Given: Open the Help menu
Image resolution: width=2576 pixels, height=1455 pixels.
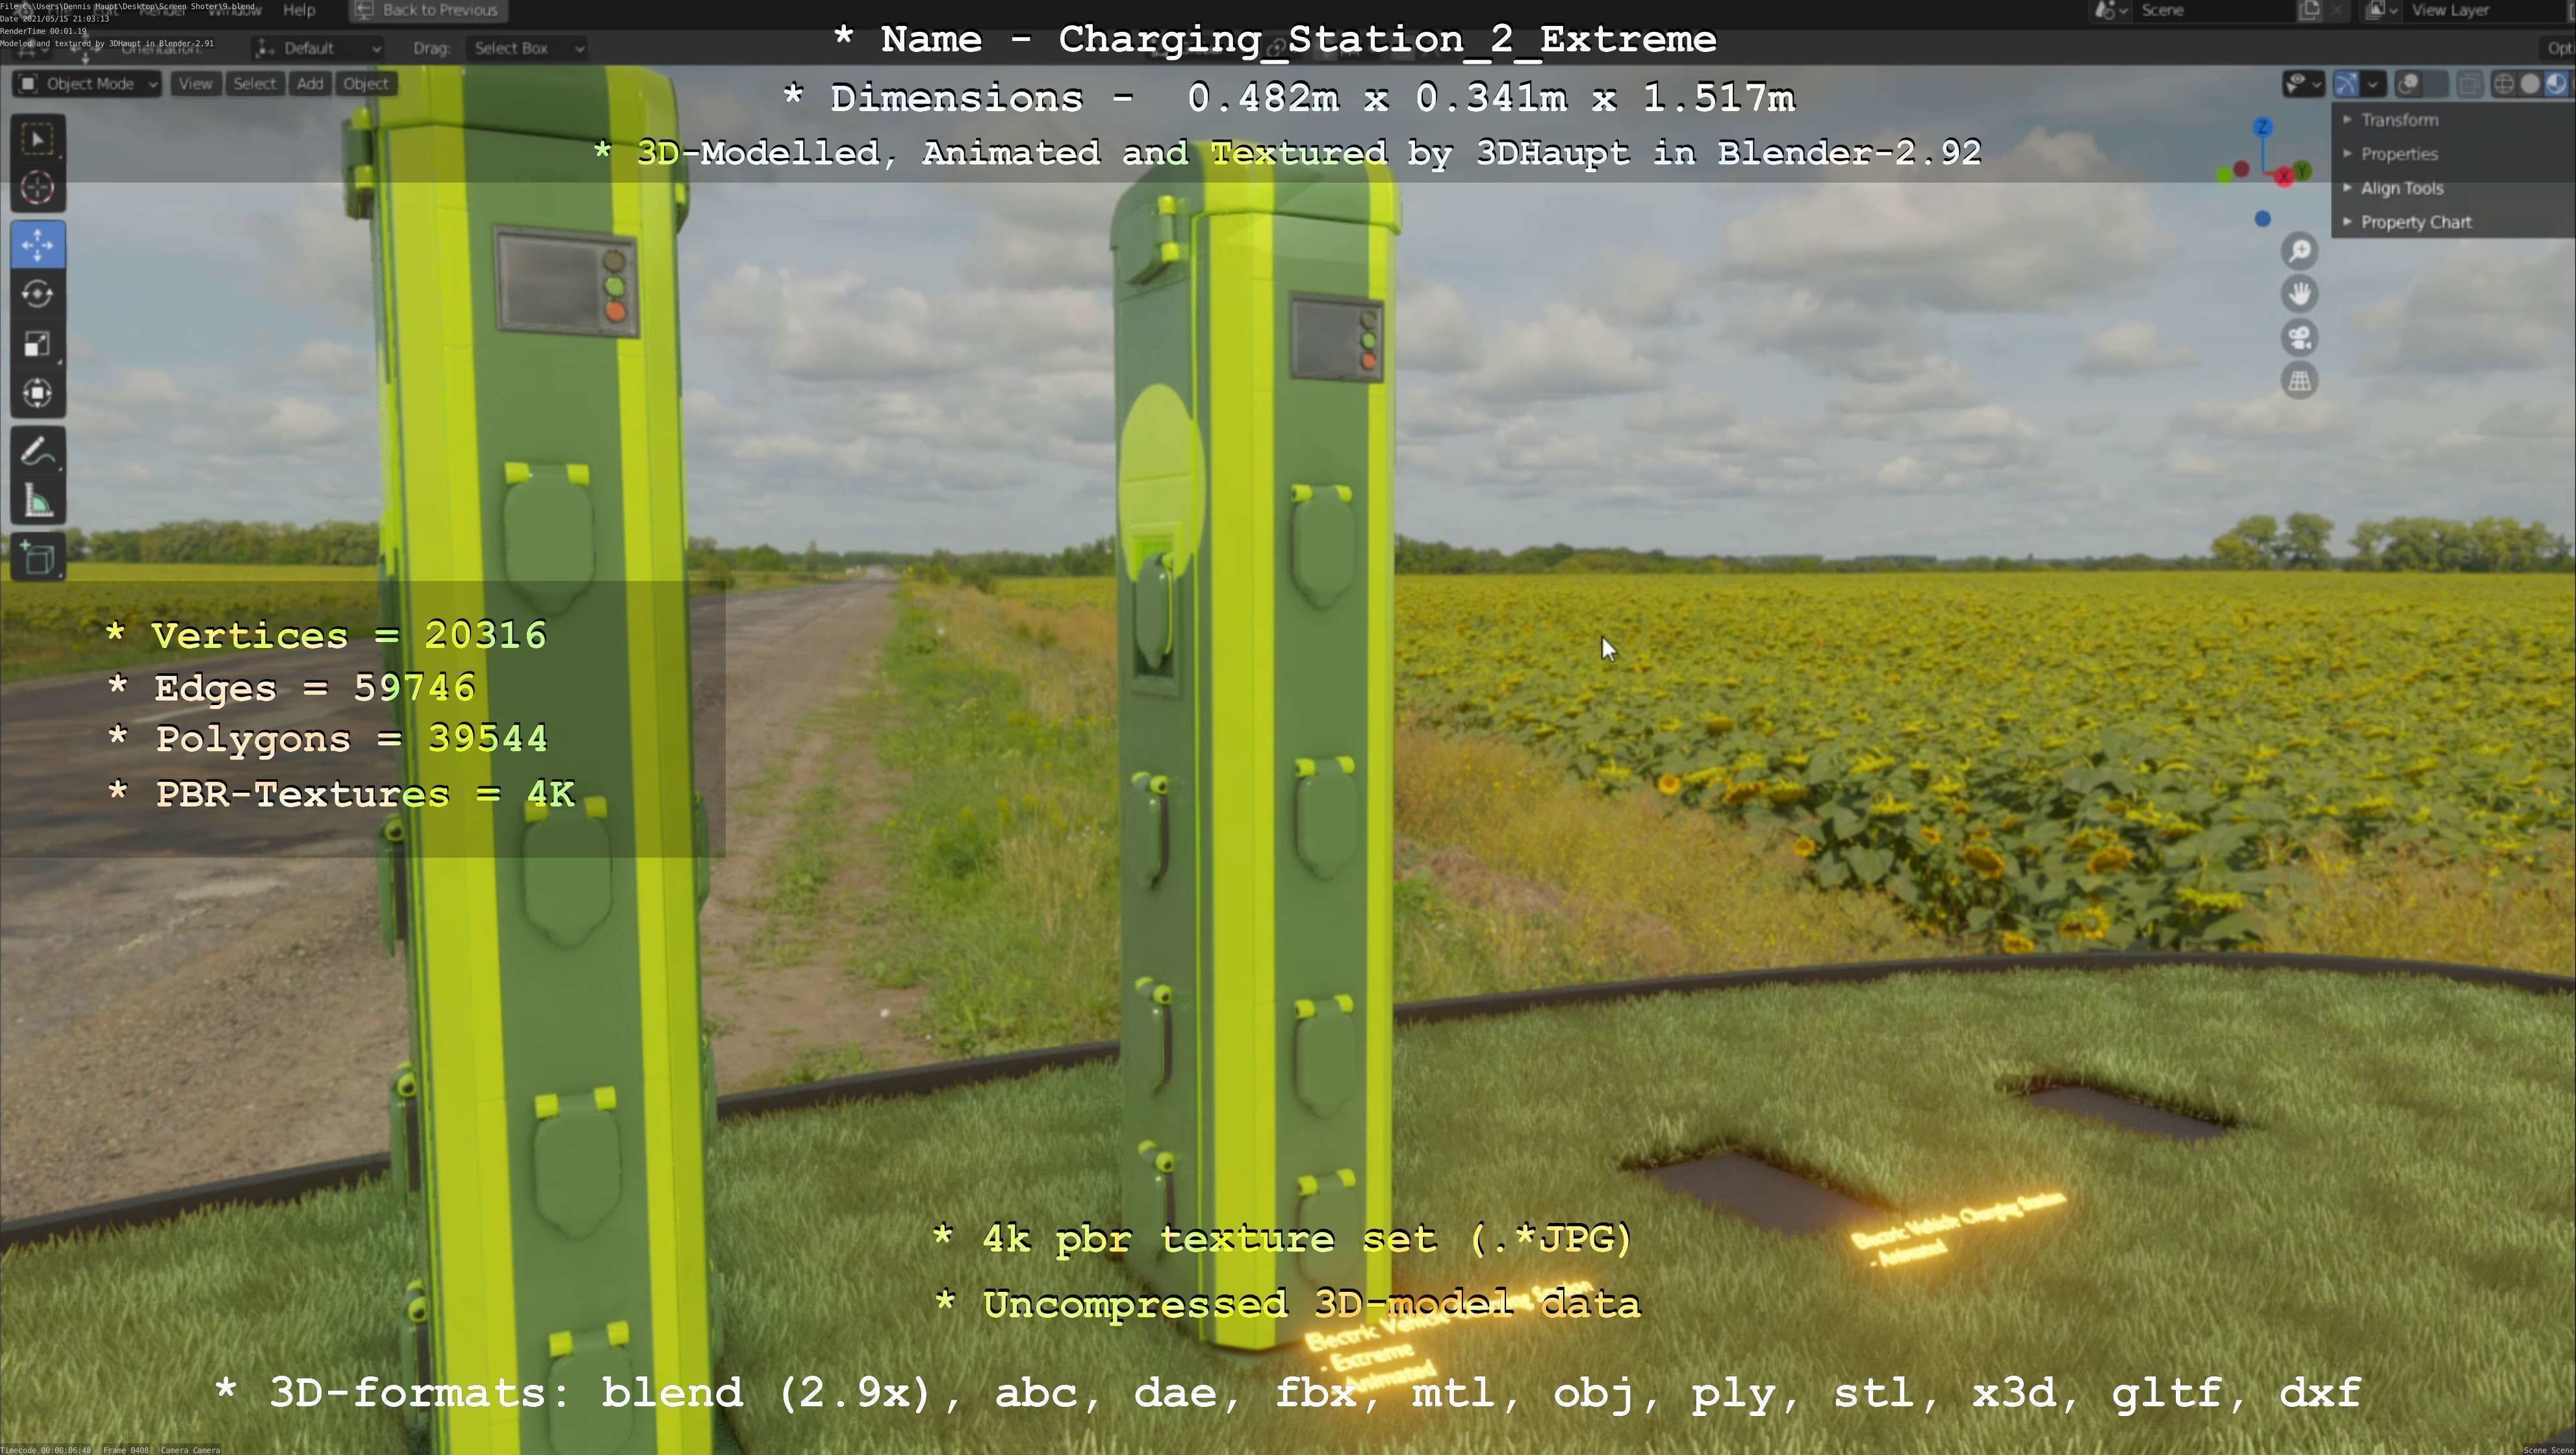Looking at the screenshot, I should coord(299,10).
